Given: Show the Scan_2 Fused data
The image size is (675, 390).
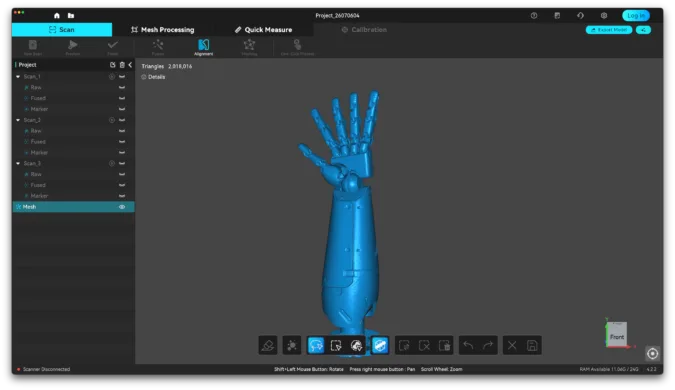Looking at the screenshot, I should (122, 142).
